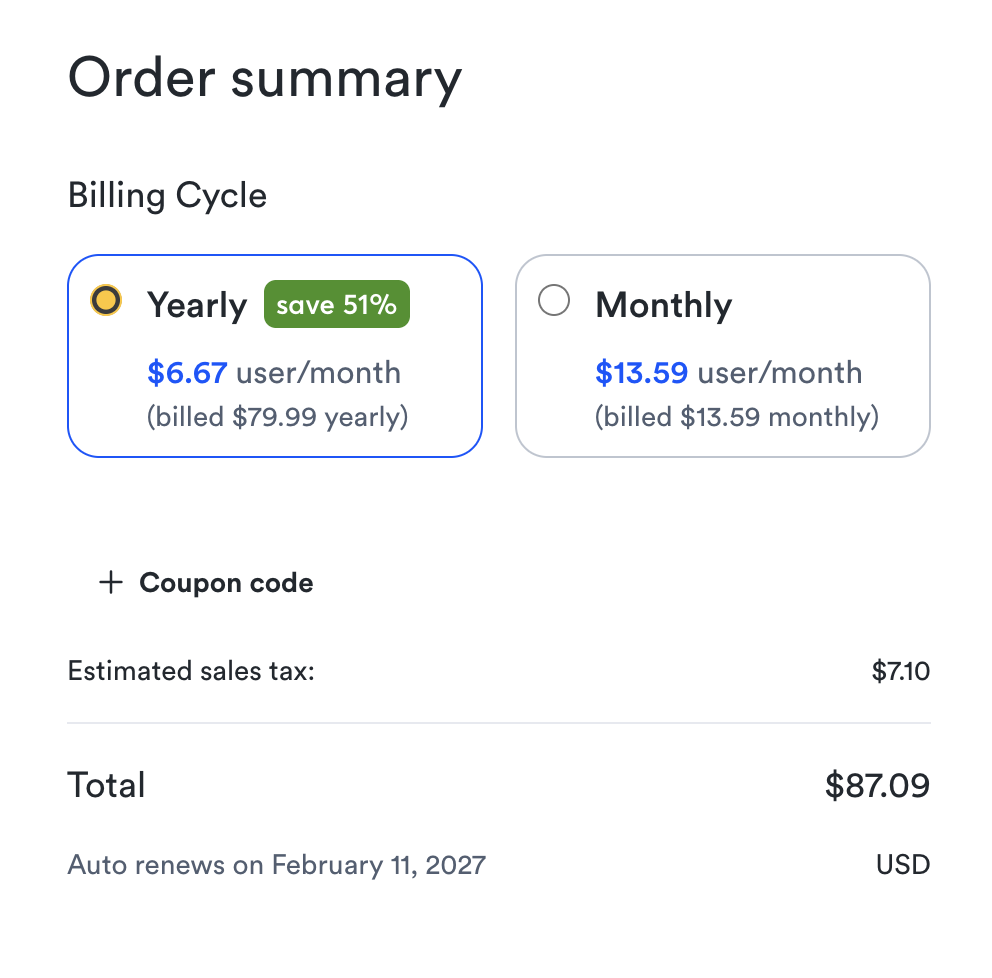Click the $6.67 user/month price

pyautogui.click(x=274, y=373)
